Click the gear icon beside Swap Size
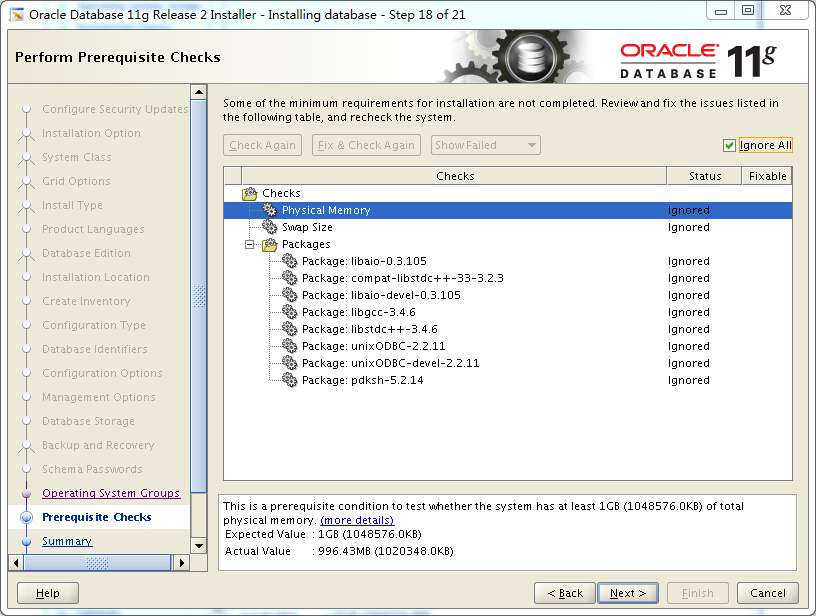The width and height of the screenshot is (816, 616). pyautogui.click(x=270, y=227)
